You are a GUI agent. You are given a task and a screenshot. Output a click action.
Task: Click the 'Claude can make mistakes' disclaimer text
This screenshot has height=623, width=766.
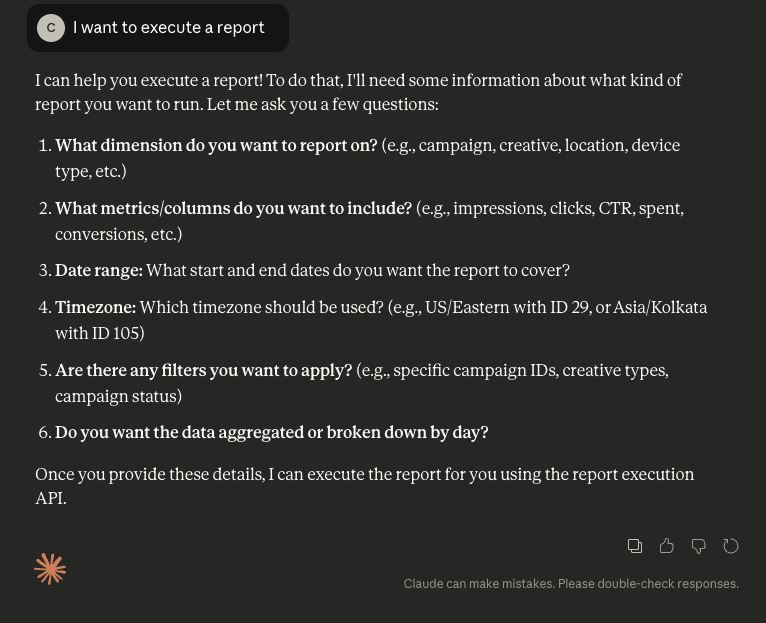(571, 584)
